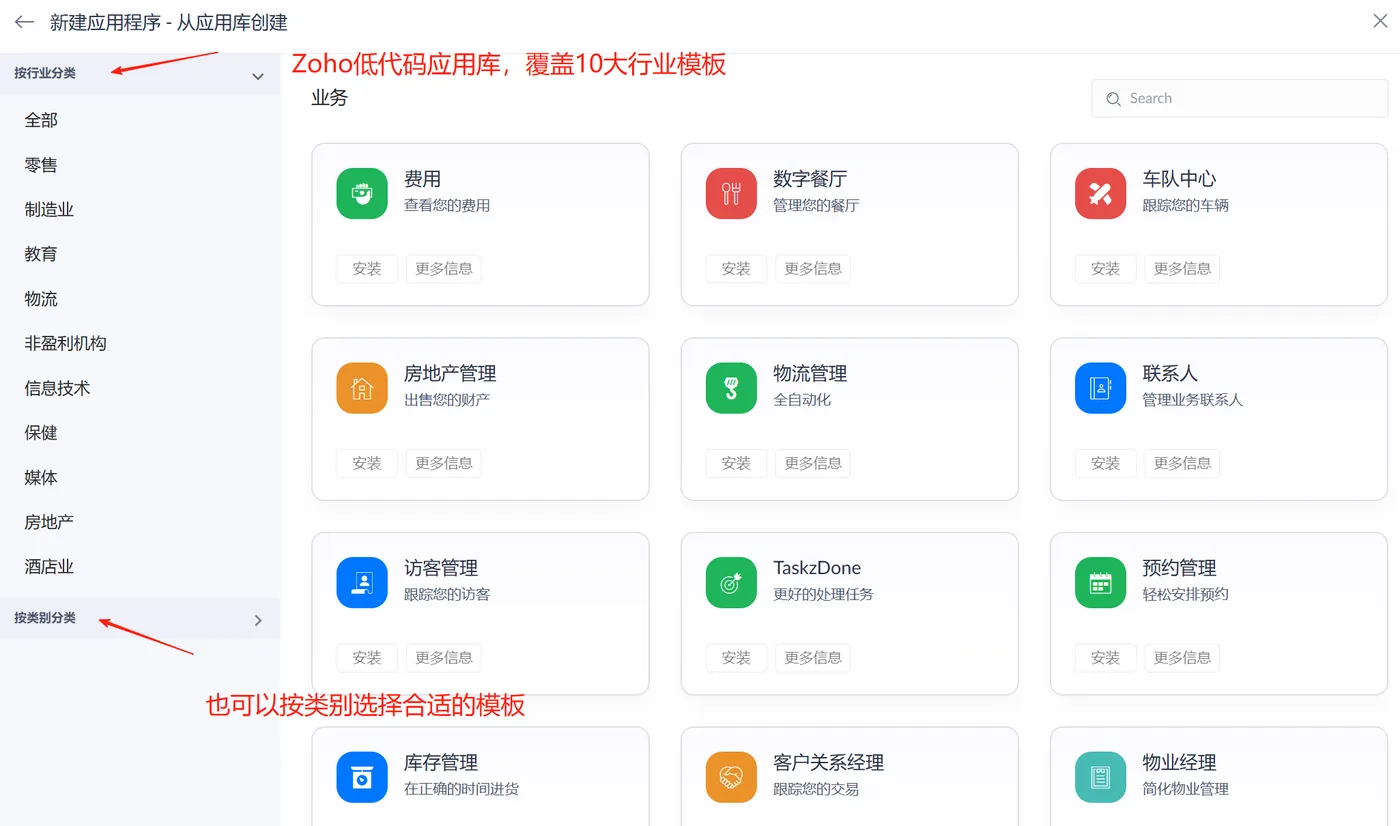
Task: Click the 物流管理 logistics app icon
Action: click(730, 388)
